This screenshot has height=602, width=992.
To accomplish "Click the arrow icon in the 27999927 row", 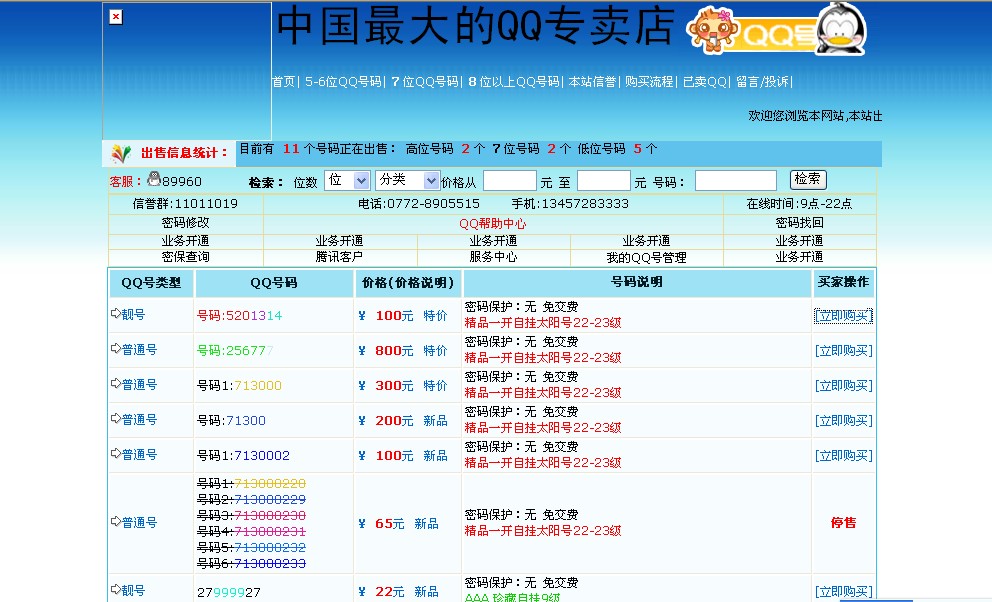I will 116,589.
